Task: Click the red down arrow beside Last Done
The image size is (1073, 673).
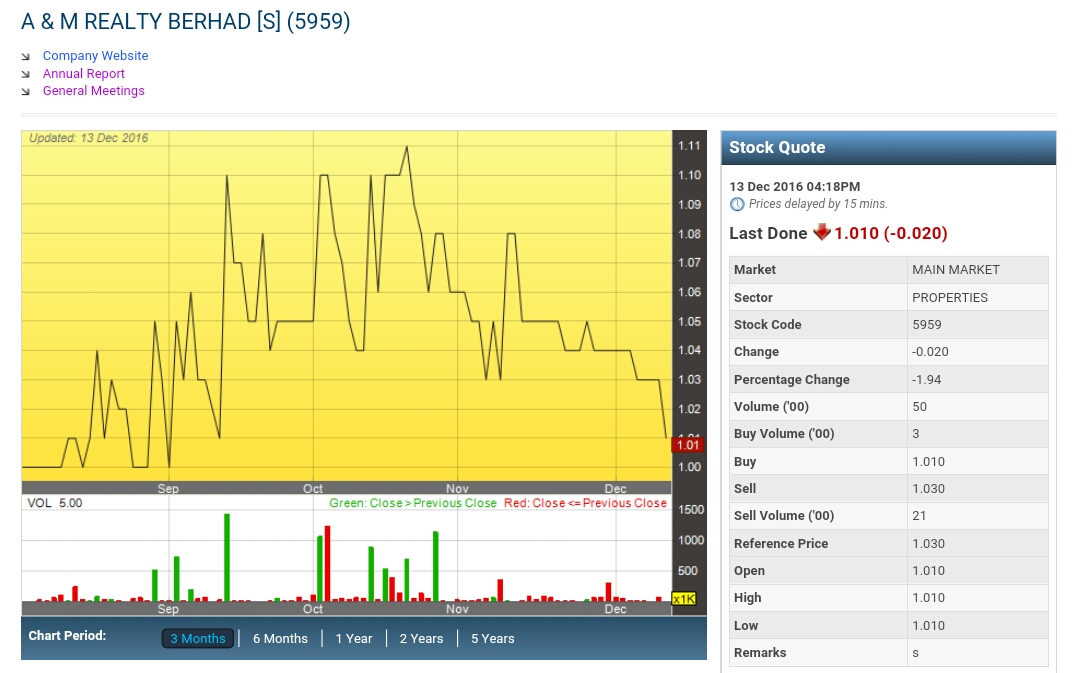Action: coord(821,232)
